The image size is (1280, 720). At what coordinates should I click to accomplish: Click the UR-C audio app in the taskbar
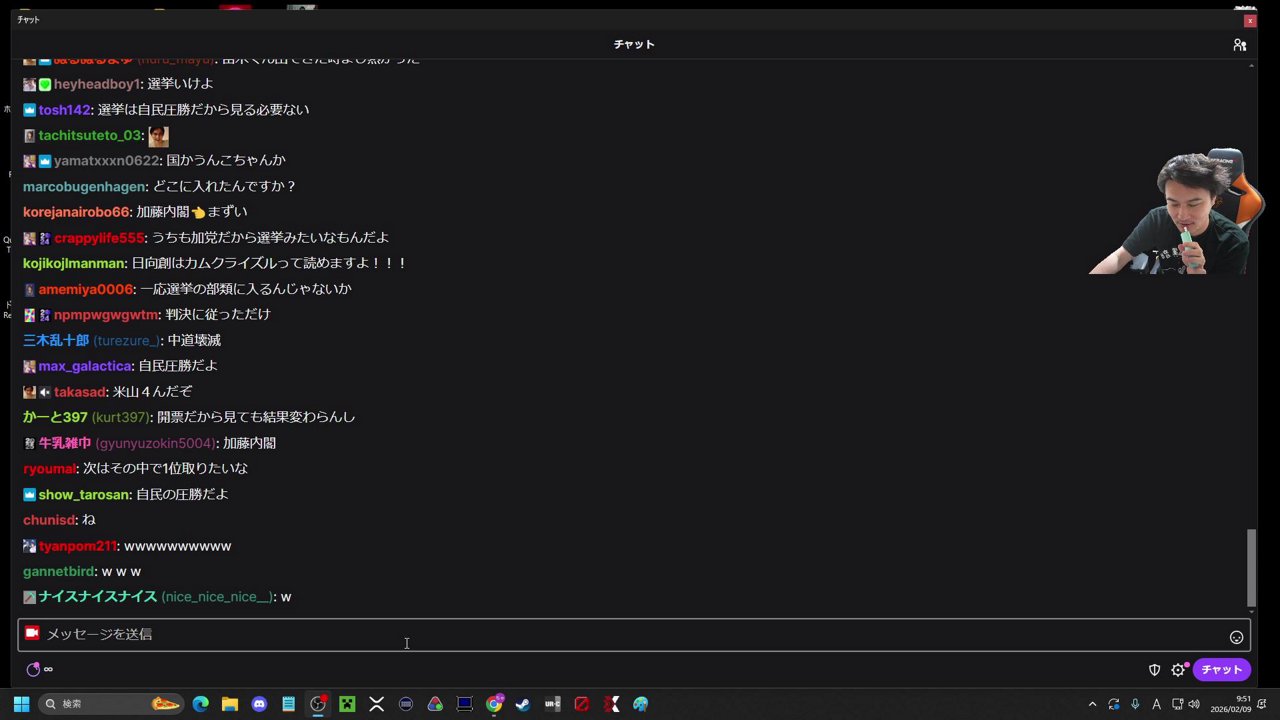pyautogui.click(x=552, y=704)
